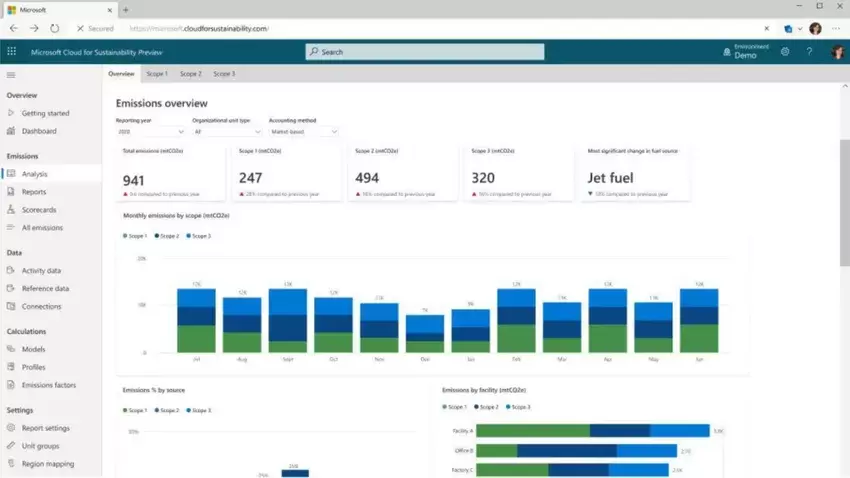Open the user profile avatar in the app header
The image size is (850, 478).
(x=838, y=52)
